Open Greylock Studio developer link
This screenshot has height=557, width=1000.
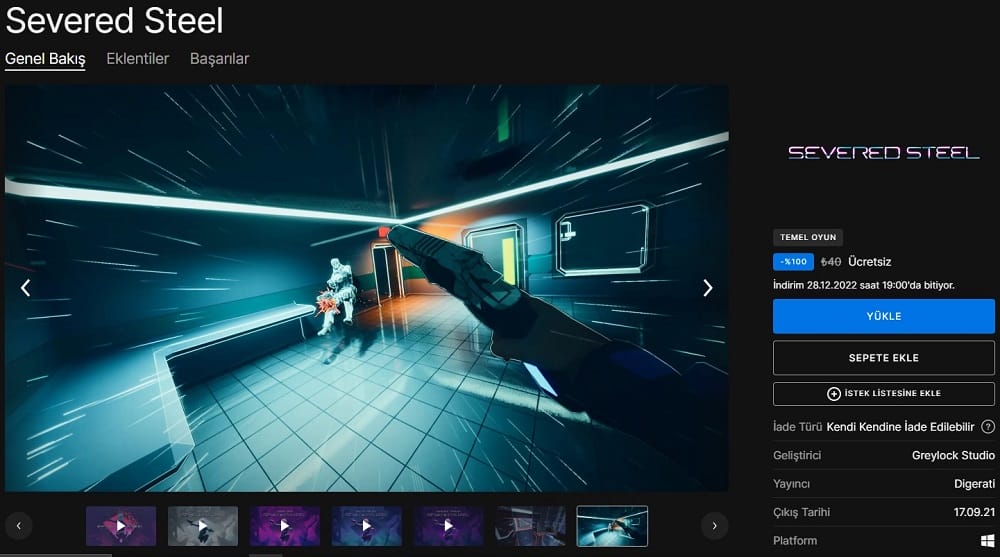point(953,456)
